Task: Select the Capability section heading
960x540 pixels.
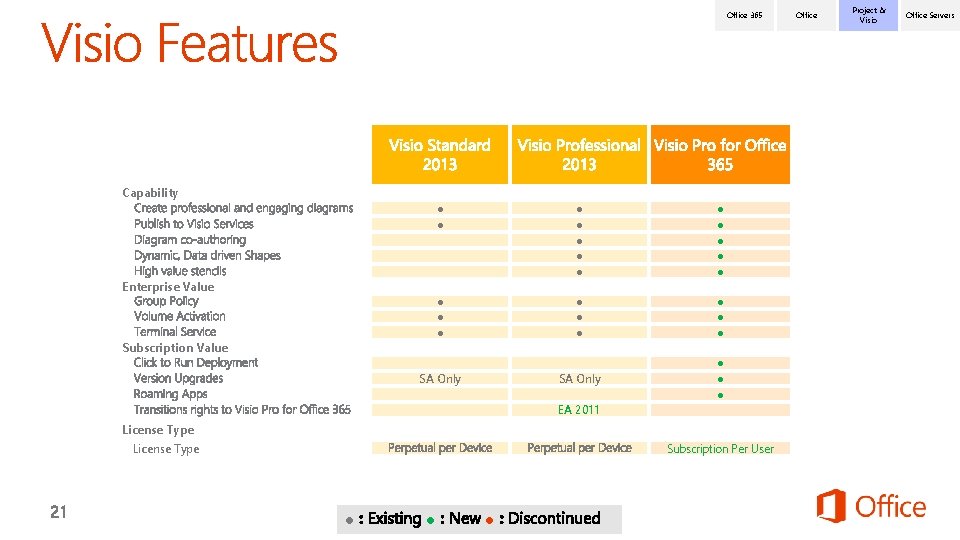Action: coord(150,193)
